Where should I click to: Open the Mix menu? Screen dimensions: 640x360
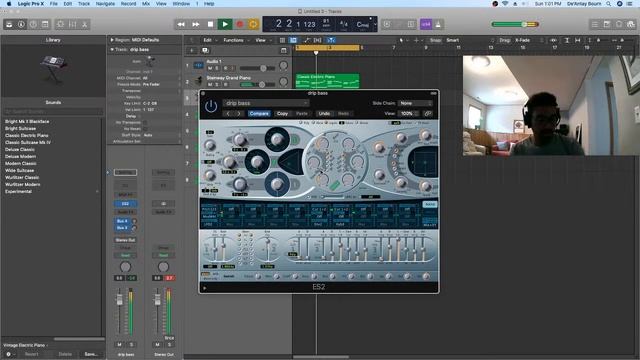(x=146, y=4)
